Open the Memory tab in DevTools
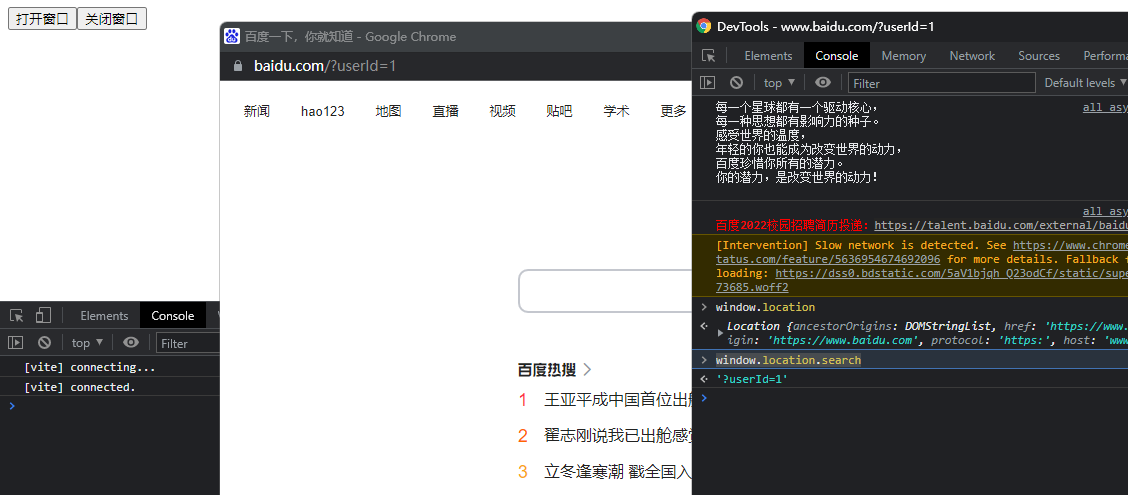Viewport: 1128px width, 495px height. click(903, 55)
